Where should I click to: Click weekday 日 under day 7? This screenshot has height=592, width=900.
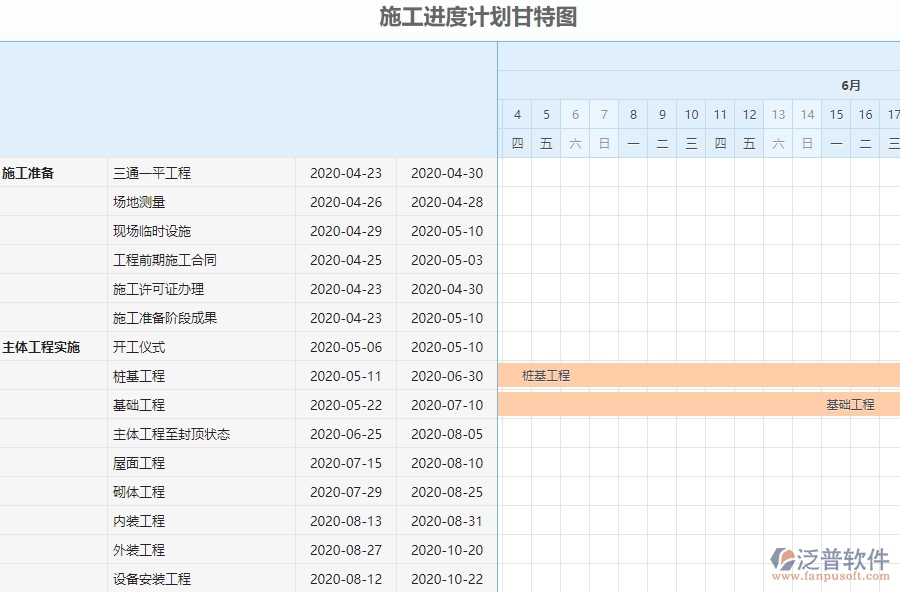(x=604, y=143)
